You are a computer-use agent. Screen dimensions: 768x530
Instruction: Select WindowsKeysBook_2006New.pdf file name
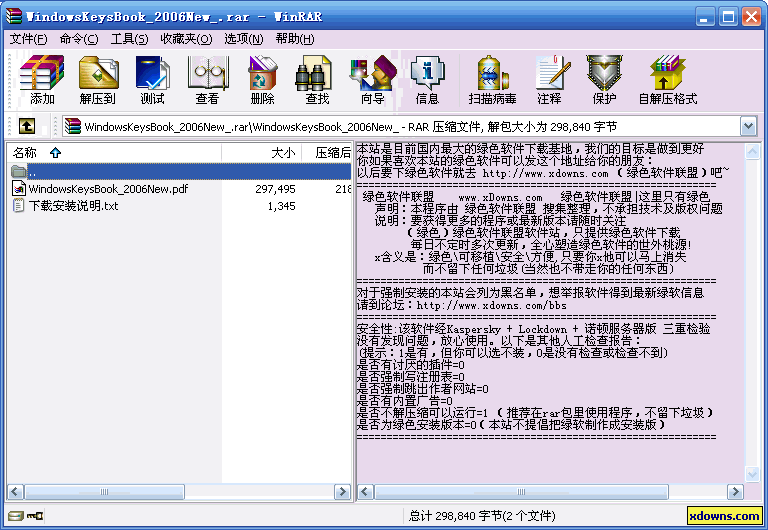[x=108, y=189]
